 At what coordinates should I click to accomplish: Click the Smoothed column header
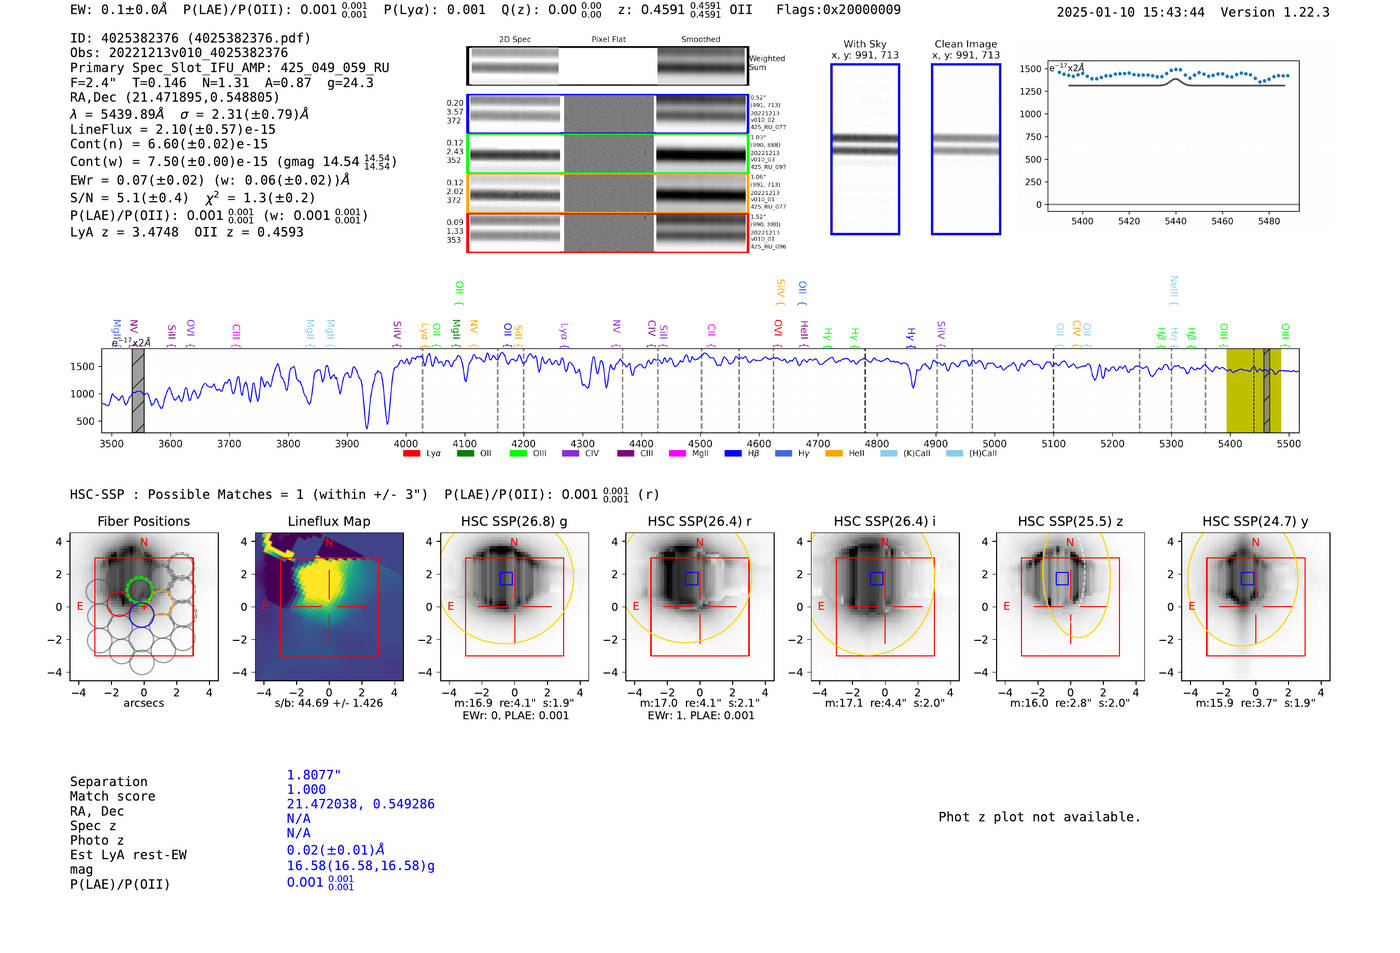click(701, 39)
